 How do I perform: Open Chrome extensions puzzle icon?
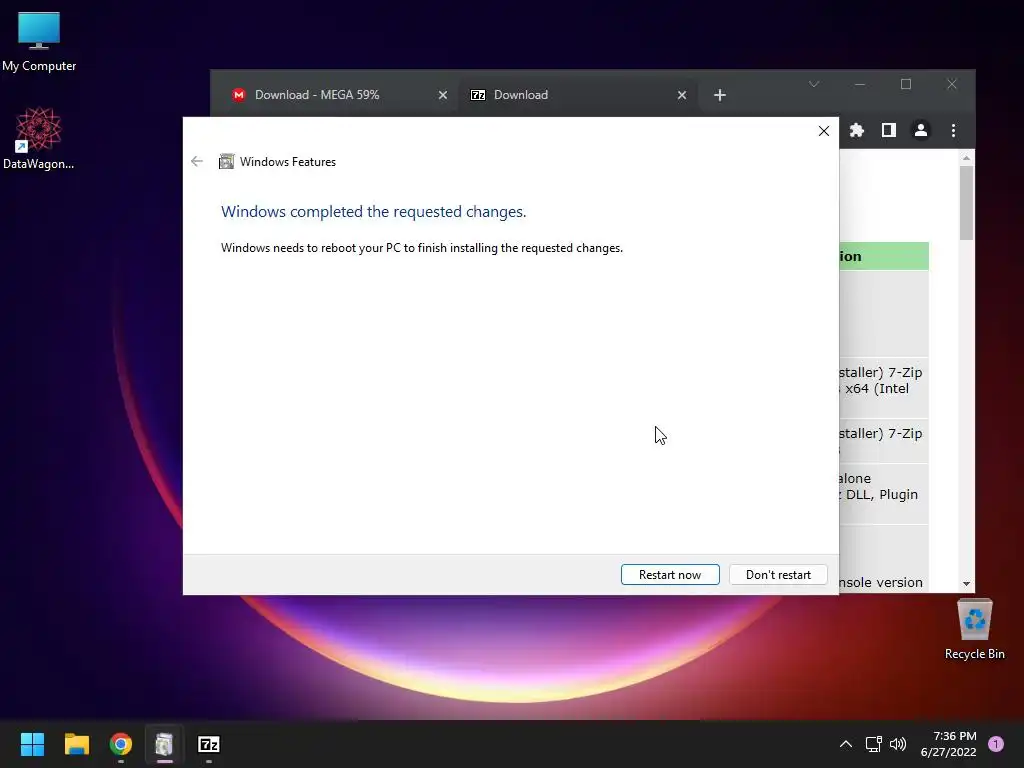pyautogui.click(x=857, y=131)
